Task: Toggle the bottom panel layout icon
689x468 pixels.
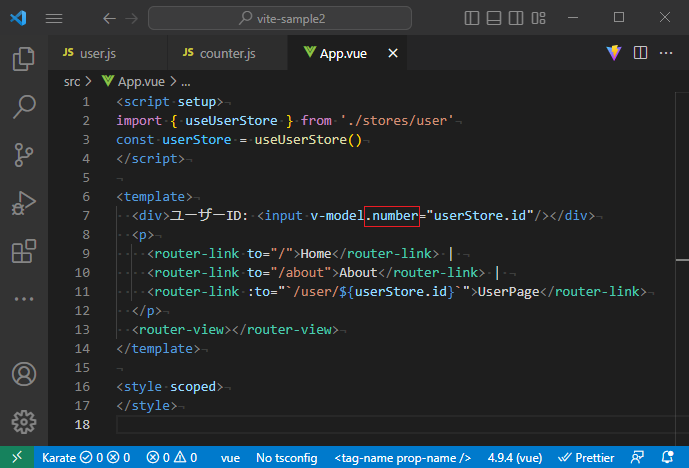Action: 494,18
